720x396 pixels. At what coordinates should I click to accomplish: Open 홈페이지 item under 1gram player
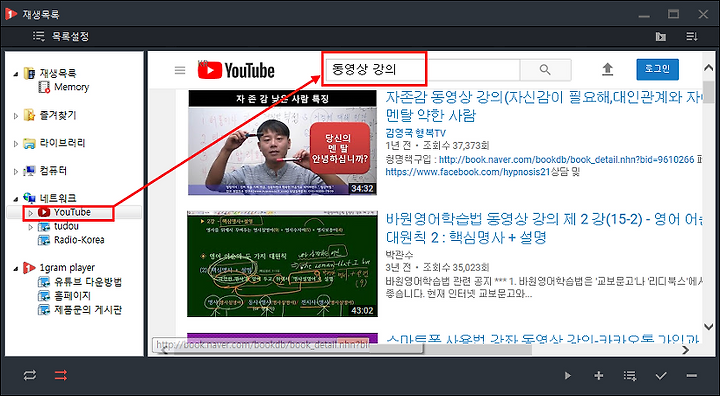(x=72, y=295)
